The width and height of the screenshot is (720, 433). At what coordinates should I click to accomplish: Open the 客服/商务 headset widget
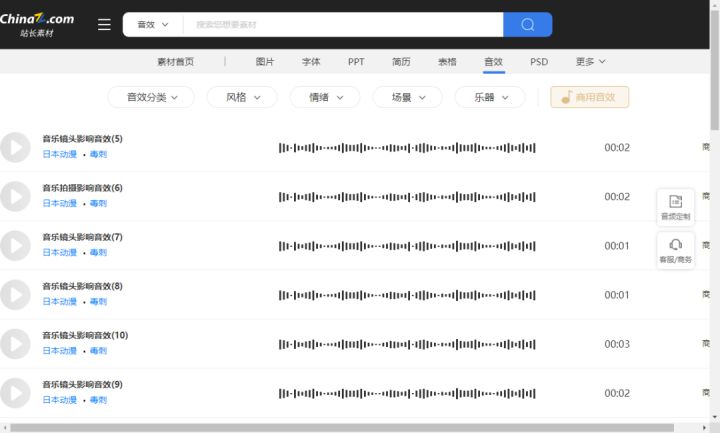pos(675,250)
